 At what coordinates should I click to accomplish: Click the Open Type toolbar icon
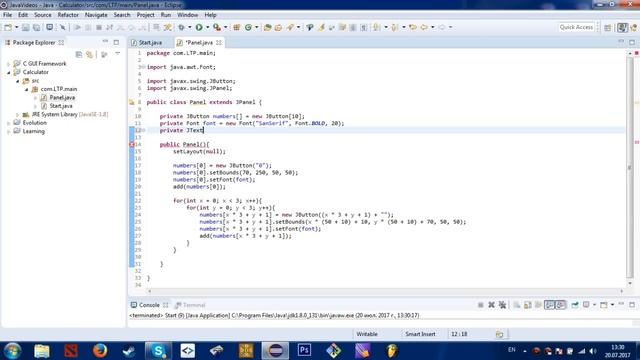tap(267, 27)
